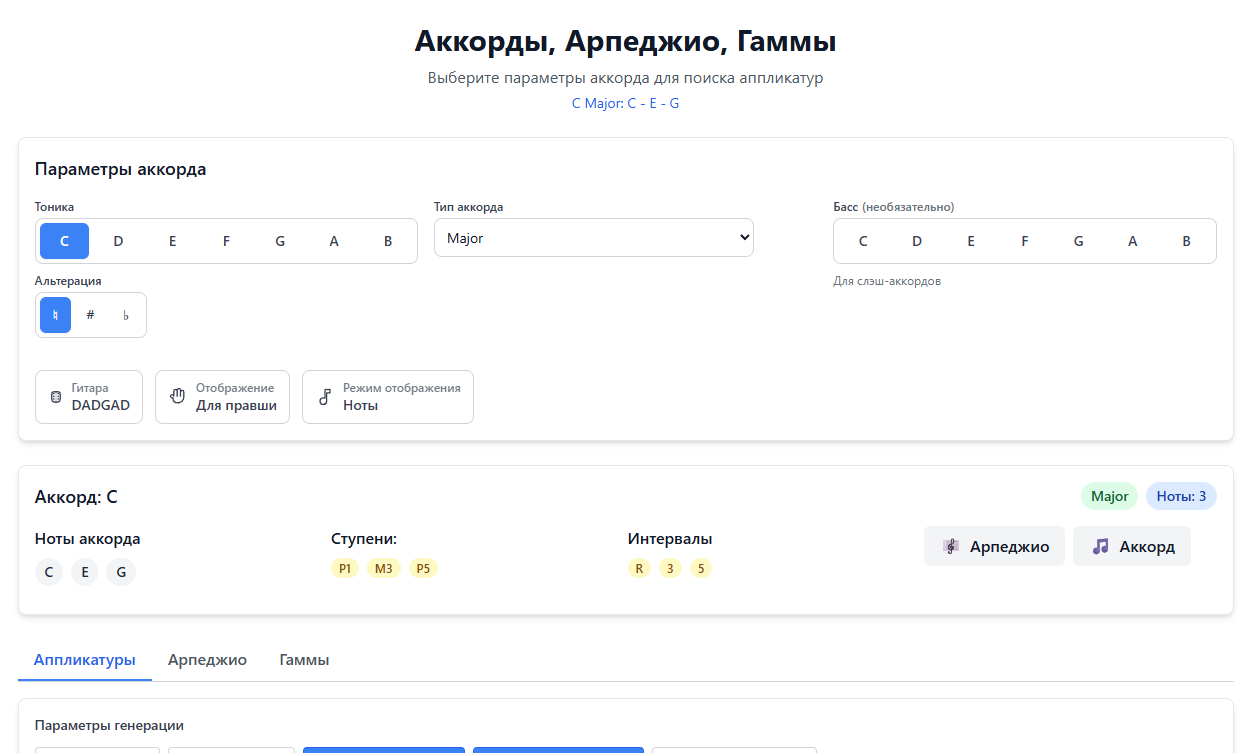Viewport: 1249px width, 753px height.
Task: Switch to the Гаммы tab
Action: [304, 660]
